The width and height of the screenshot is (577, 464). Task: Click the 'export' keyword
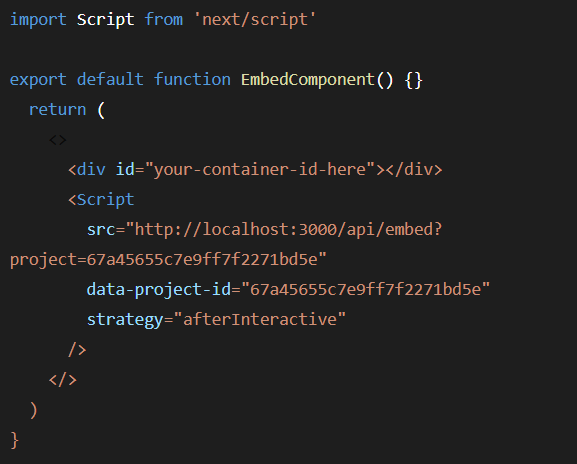click(38, 80)
